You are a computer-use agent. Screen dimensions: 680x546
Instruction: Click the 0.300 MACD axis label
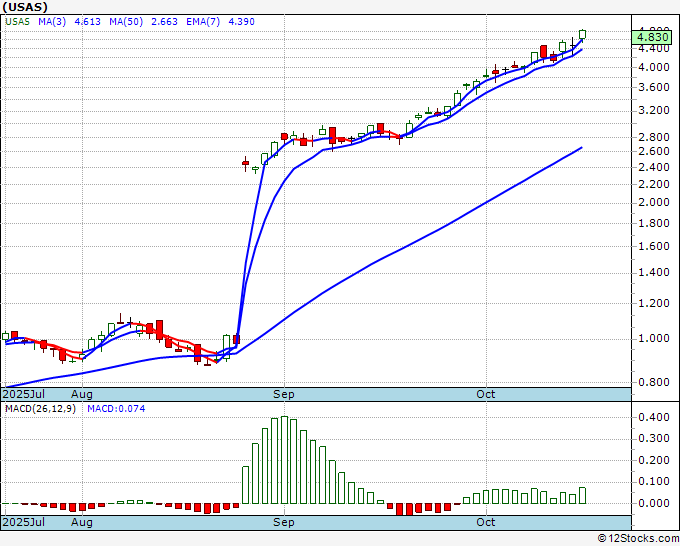[x=654, y=438]
